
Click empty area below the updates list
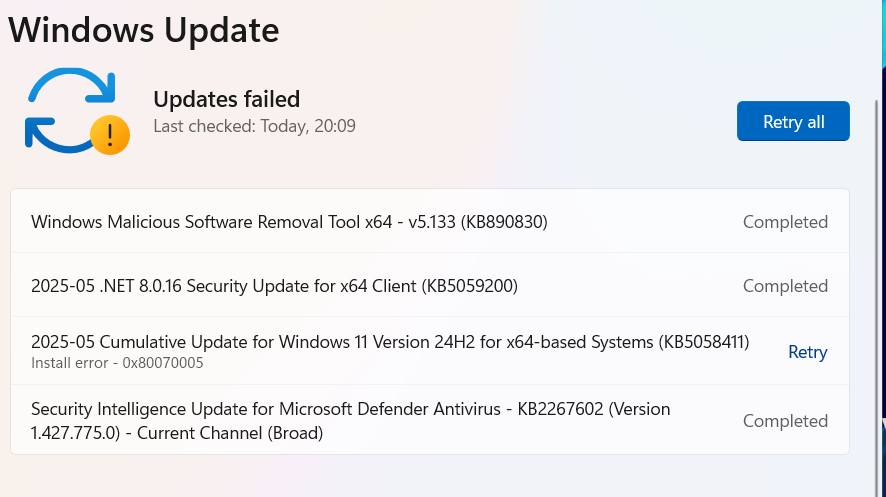pos(429,476)
